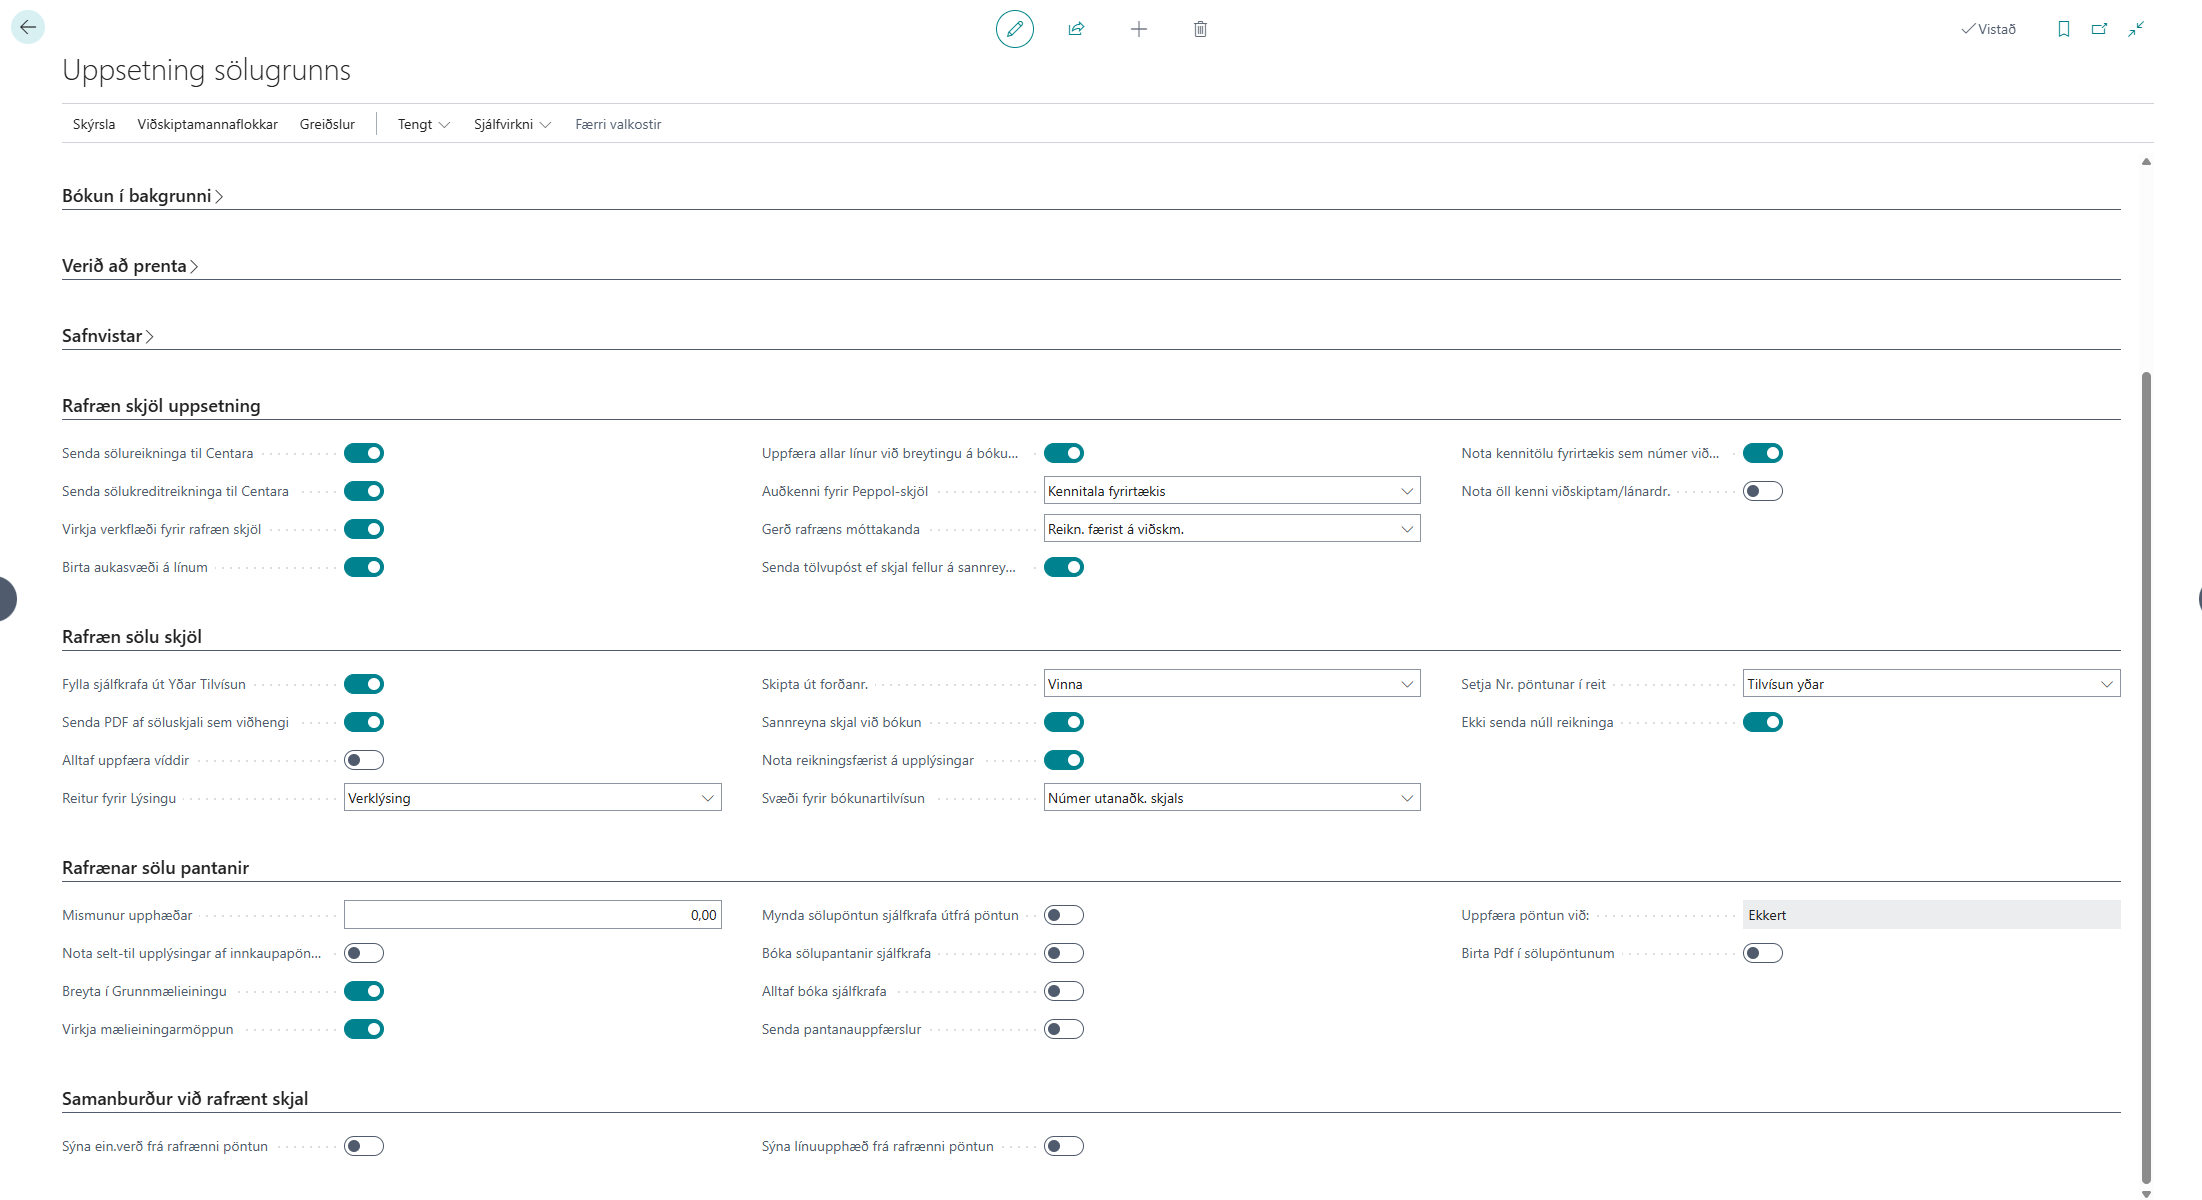Click the bookmark icon
The height and width of the screenshot is (1200, 2202).
[x=2063, y=29]
